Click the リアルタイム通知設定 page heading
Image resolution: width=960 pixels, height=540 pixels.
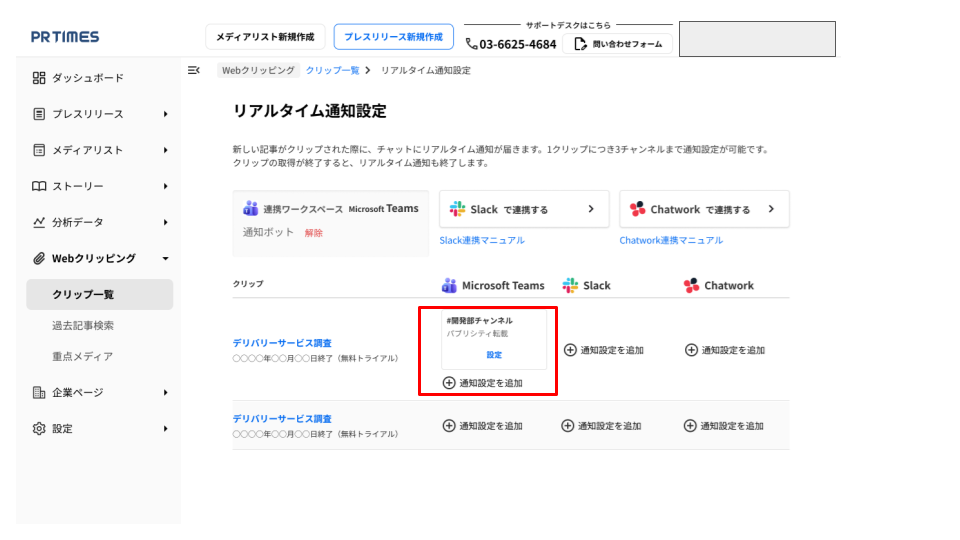tap(310, 111)
